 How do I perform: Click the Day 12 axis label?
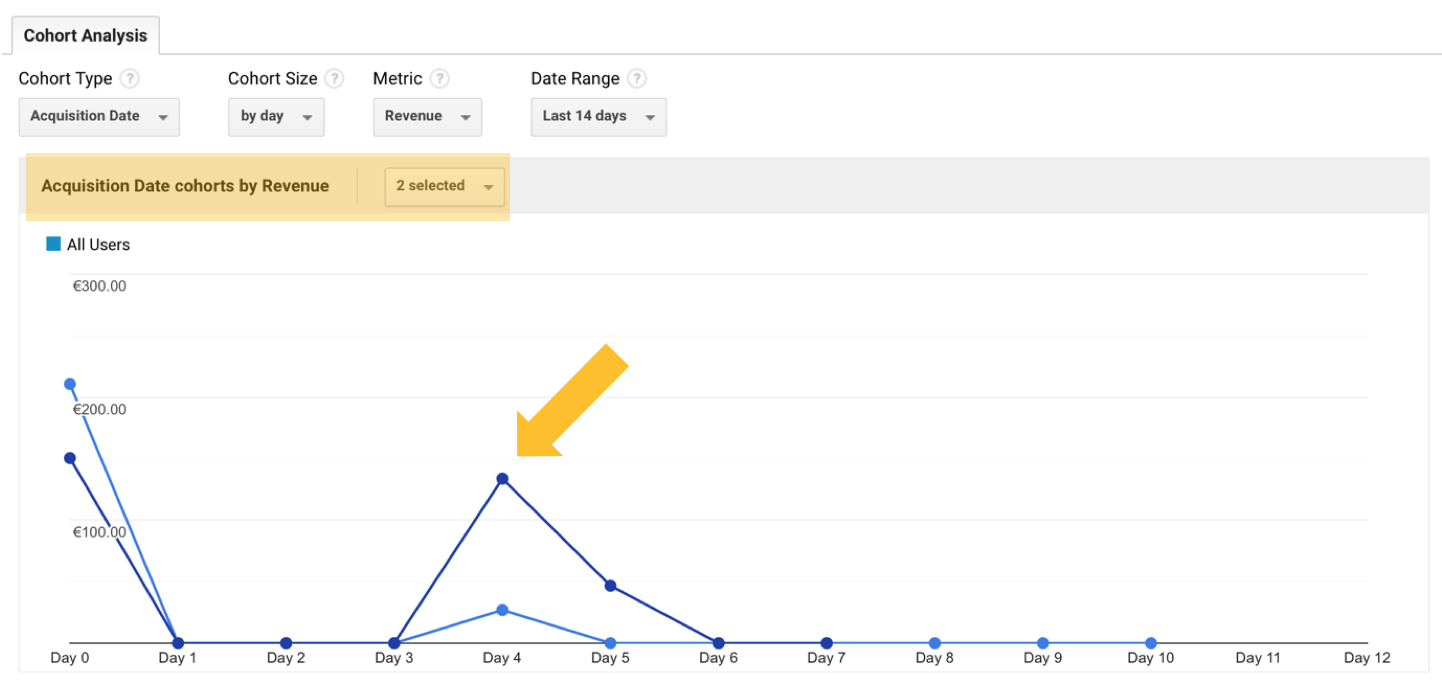1367,658
